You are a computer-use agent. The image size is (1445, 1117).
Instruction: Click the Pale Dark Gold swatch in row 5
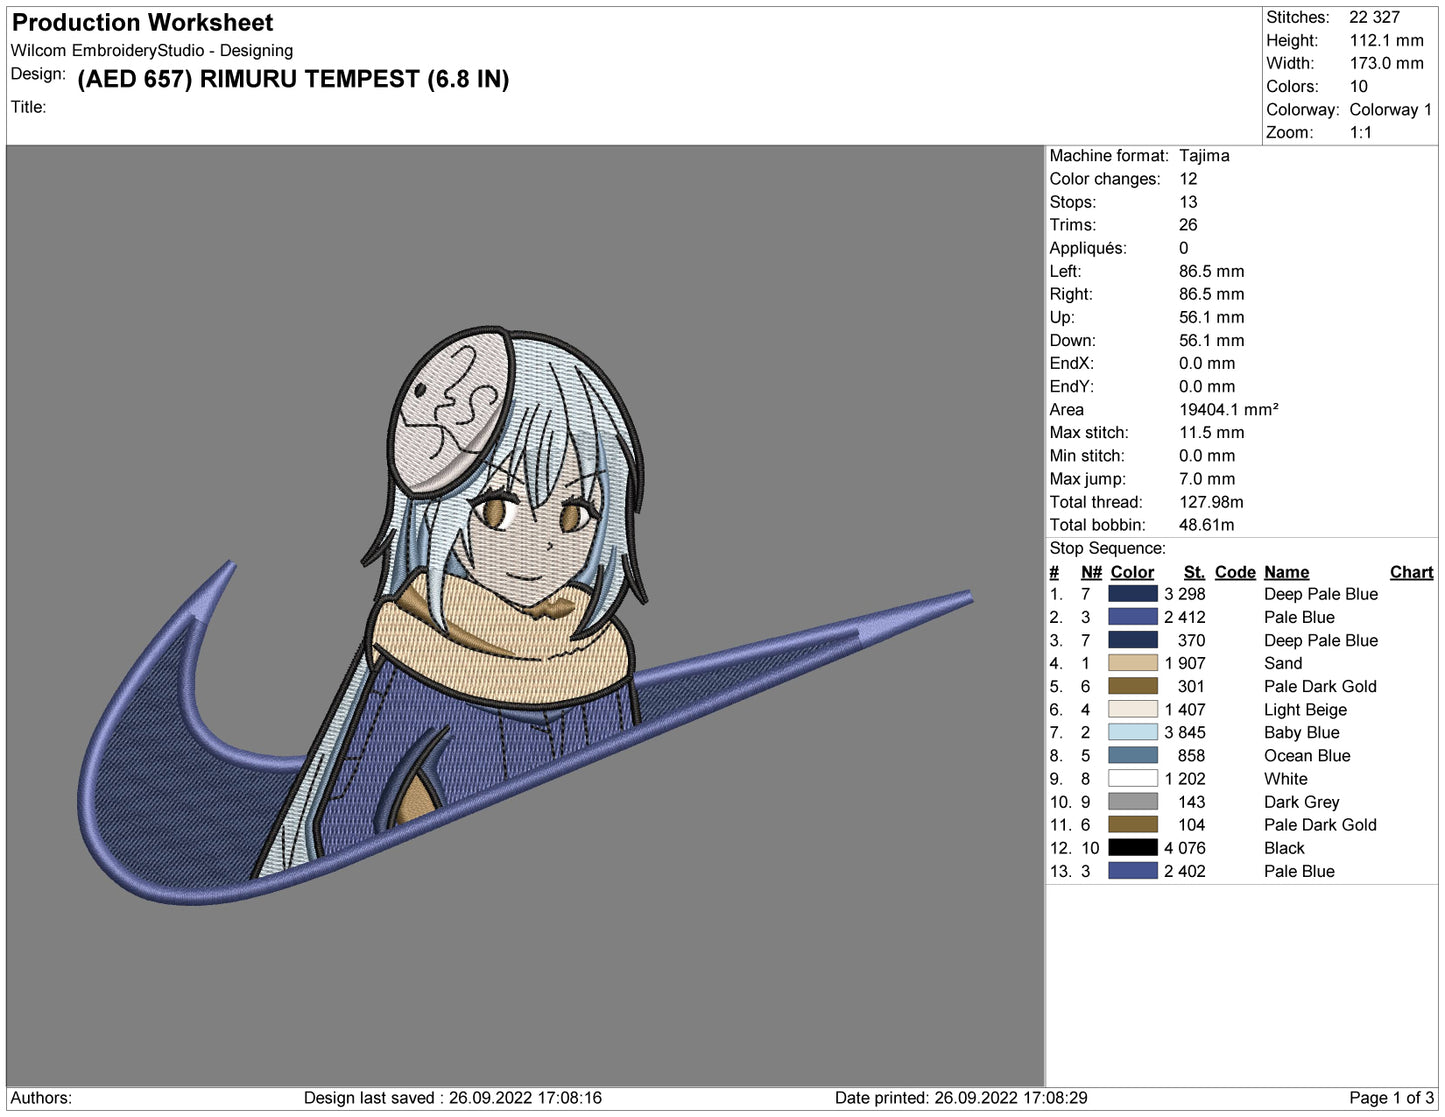1132,686
